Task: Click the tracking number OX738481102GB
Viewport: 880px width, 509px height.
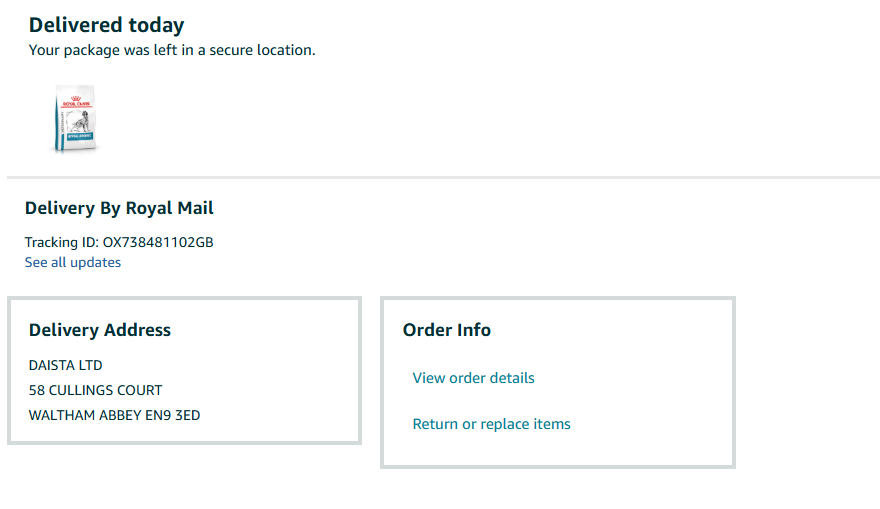Action: point(158,242)
